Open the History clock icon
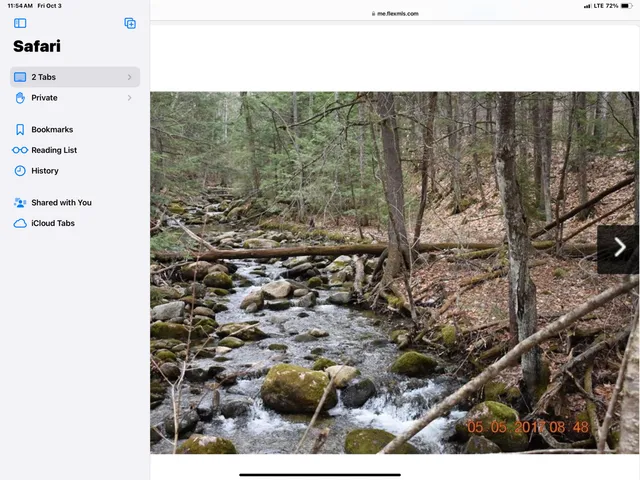640x480 pixels. (20, 171)
